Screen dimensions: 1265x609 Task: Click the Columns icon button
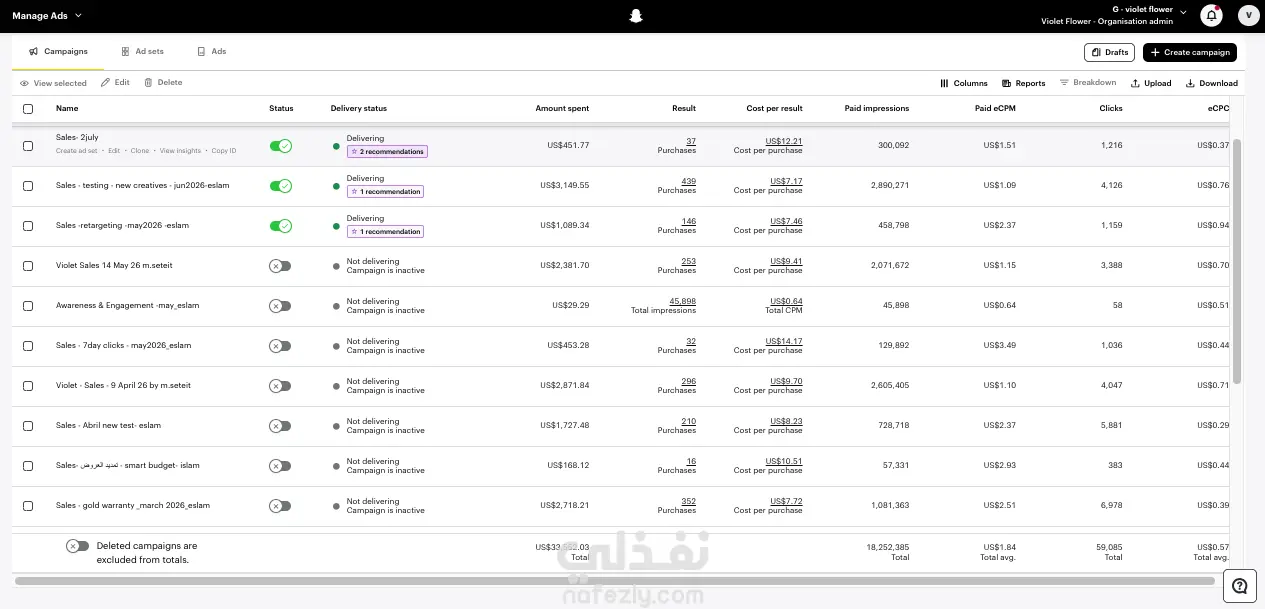[963, 83]
